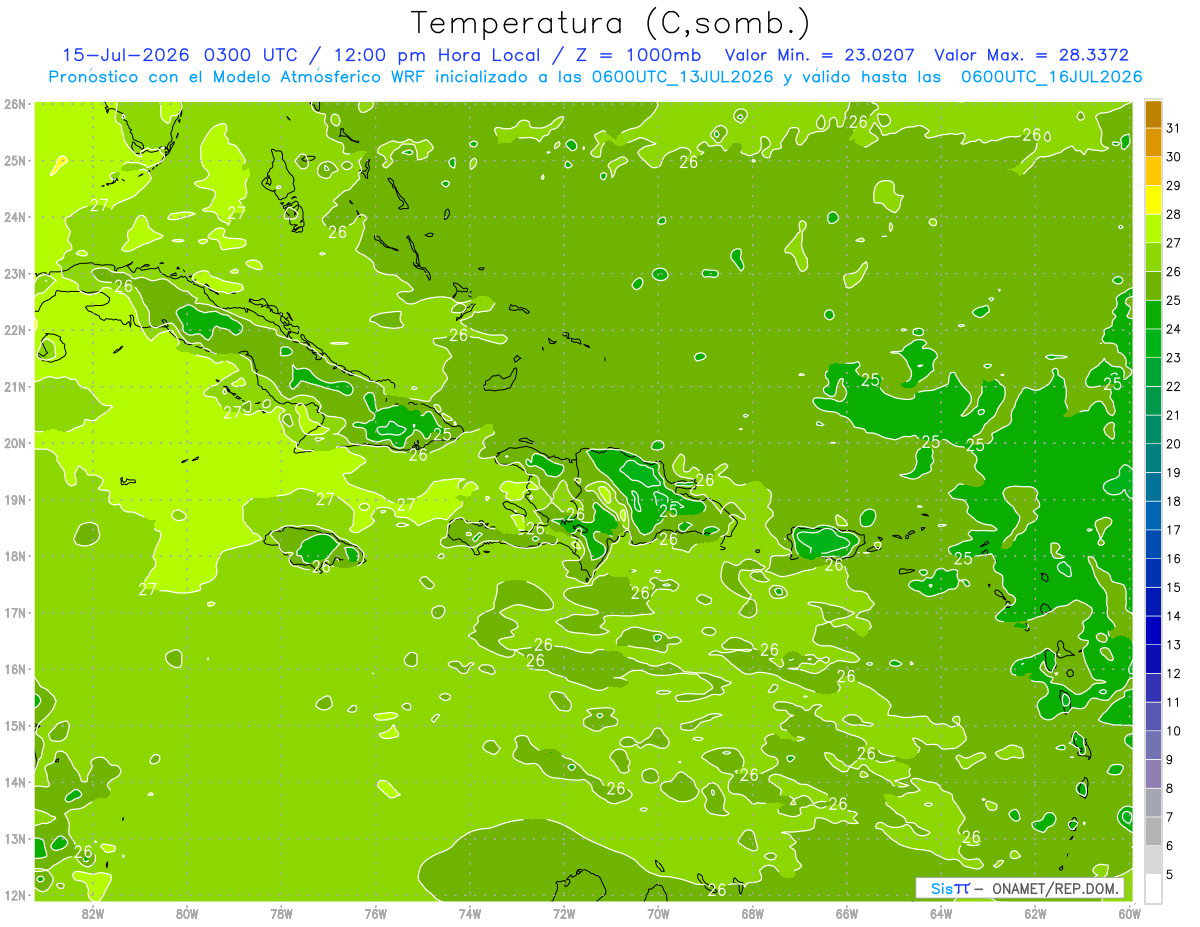Image resolution: width=1200 pixels, height=927 pixels.
Task: Click the latitude label '19N'
Action: (15, 499)
